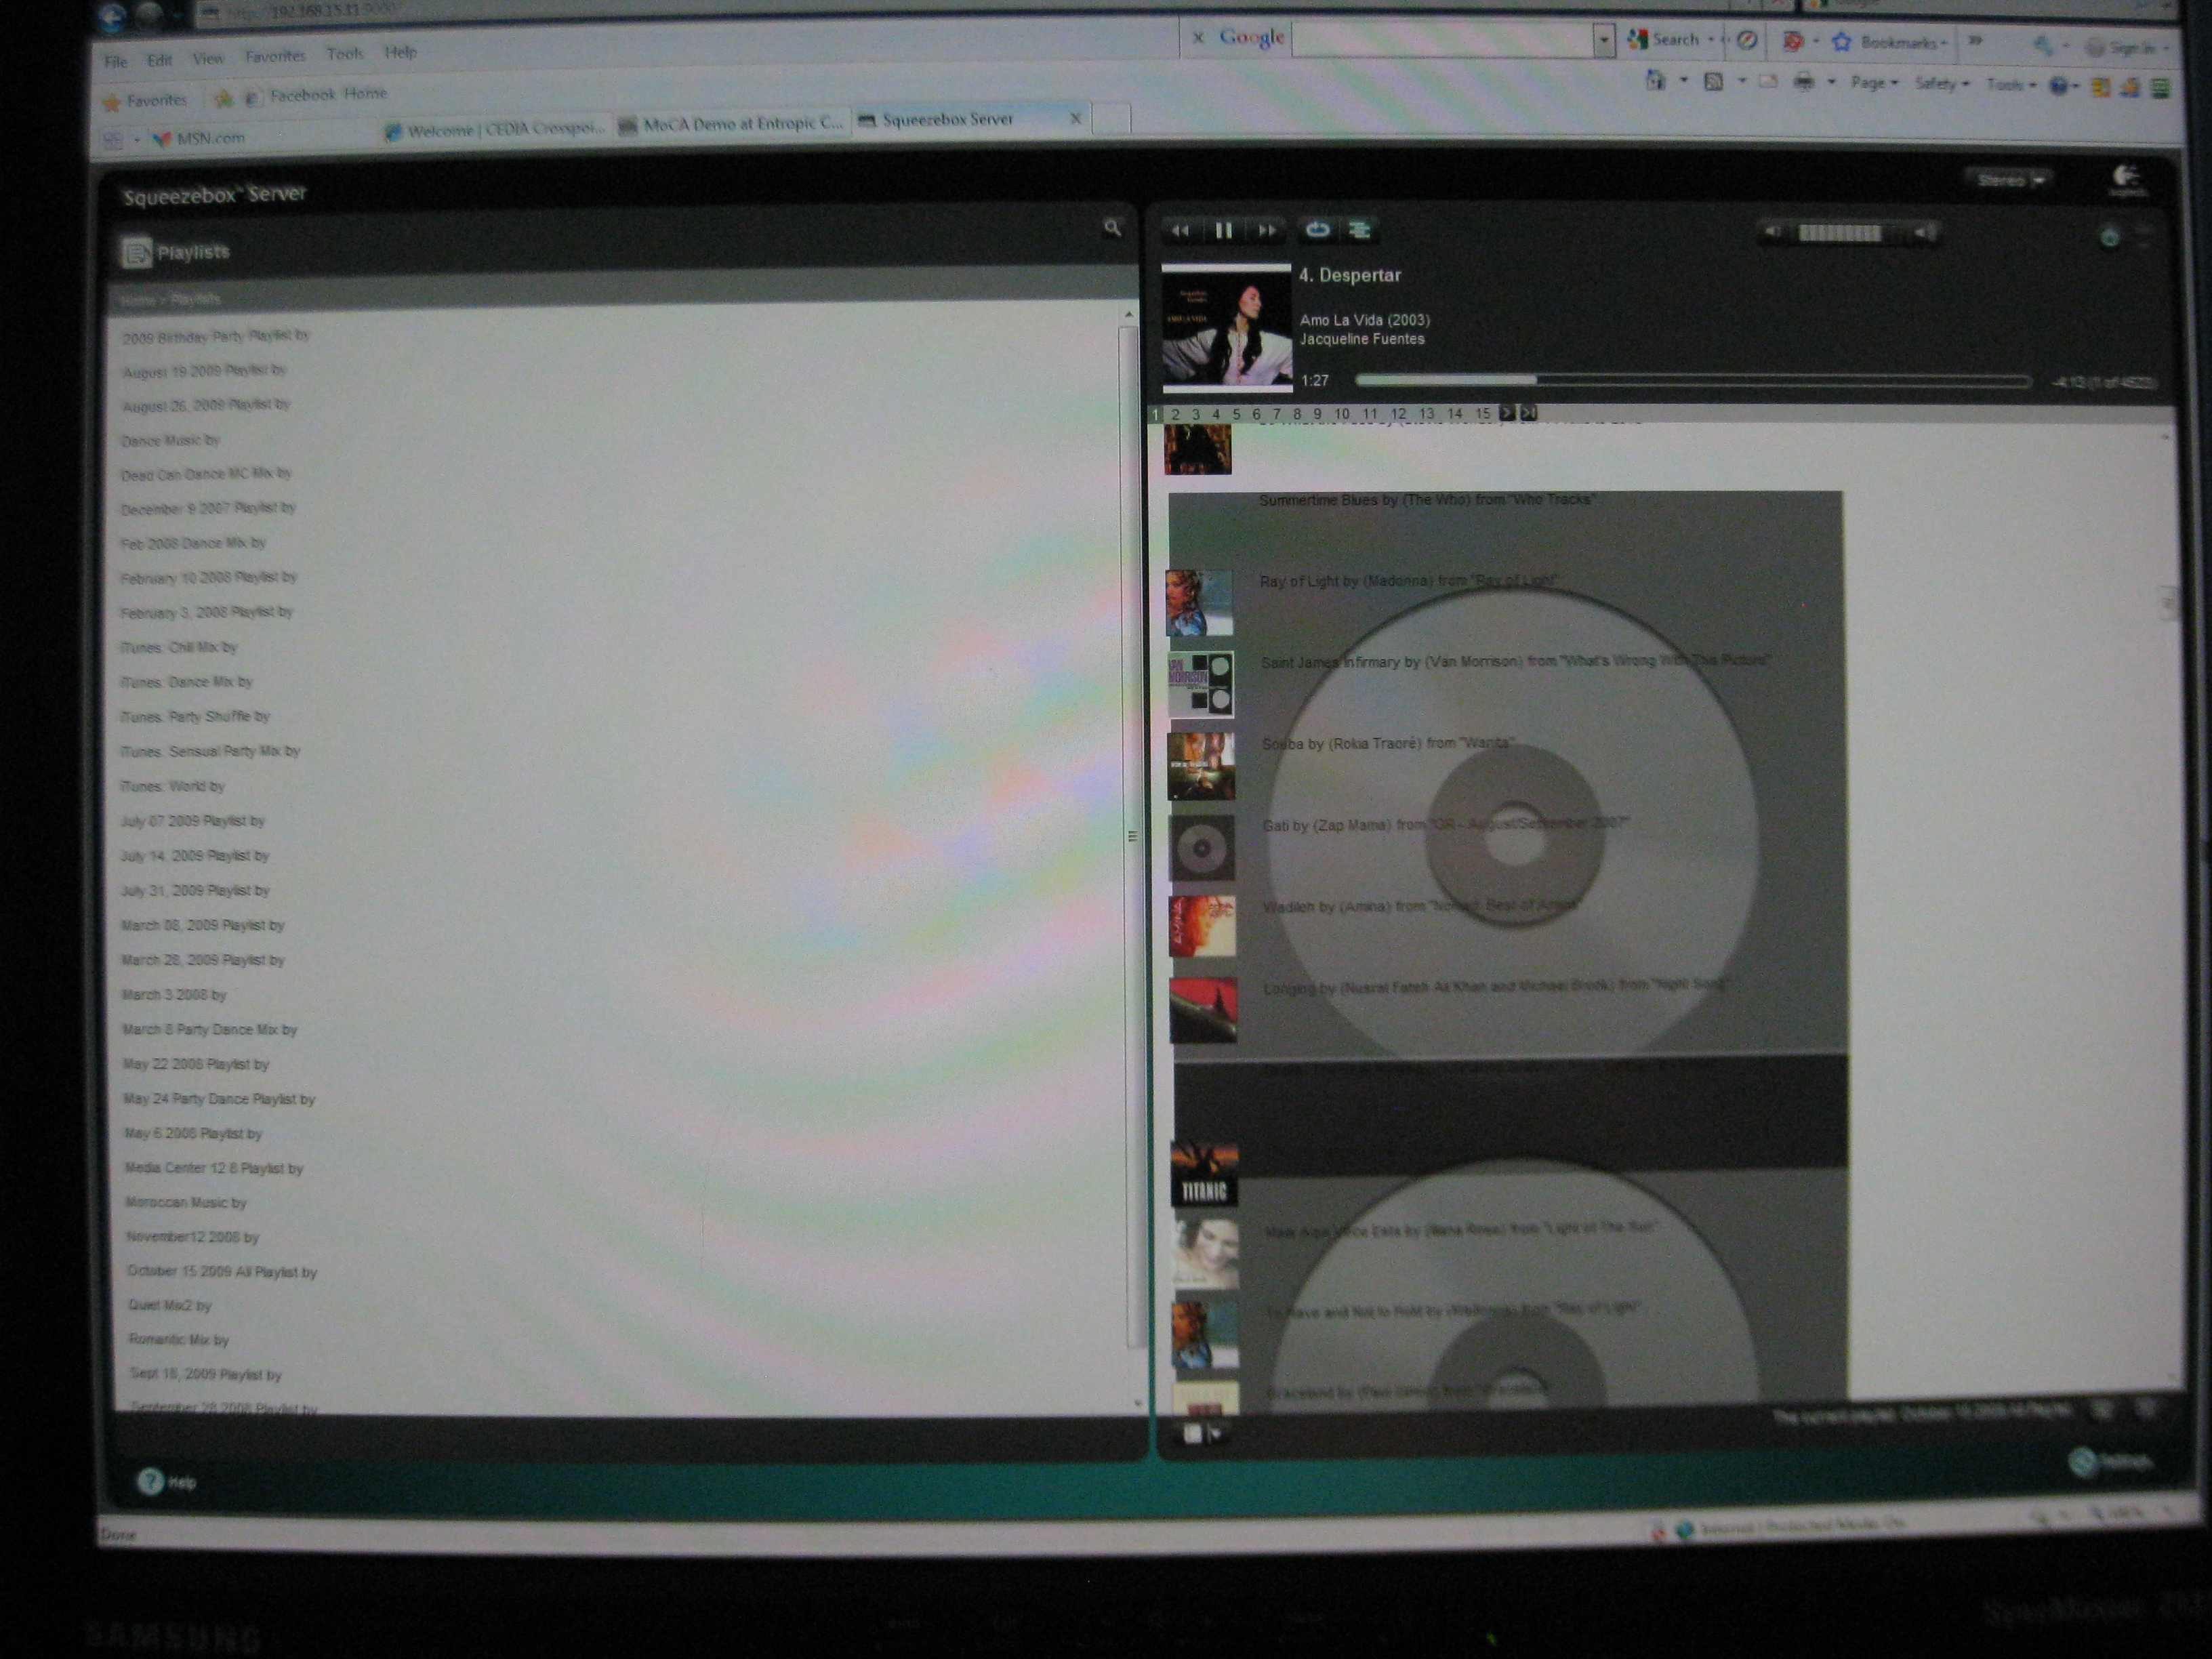Click the search magnifier icon in Playlists
The image size is (2212, 1659).
tap(1112, 228)
